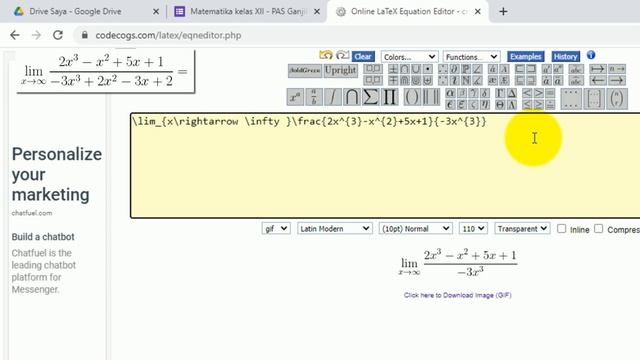
Task: Insert Greek letter delta (lowercase)
Action: pos(484,93)
